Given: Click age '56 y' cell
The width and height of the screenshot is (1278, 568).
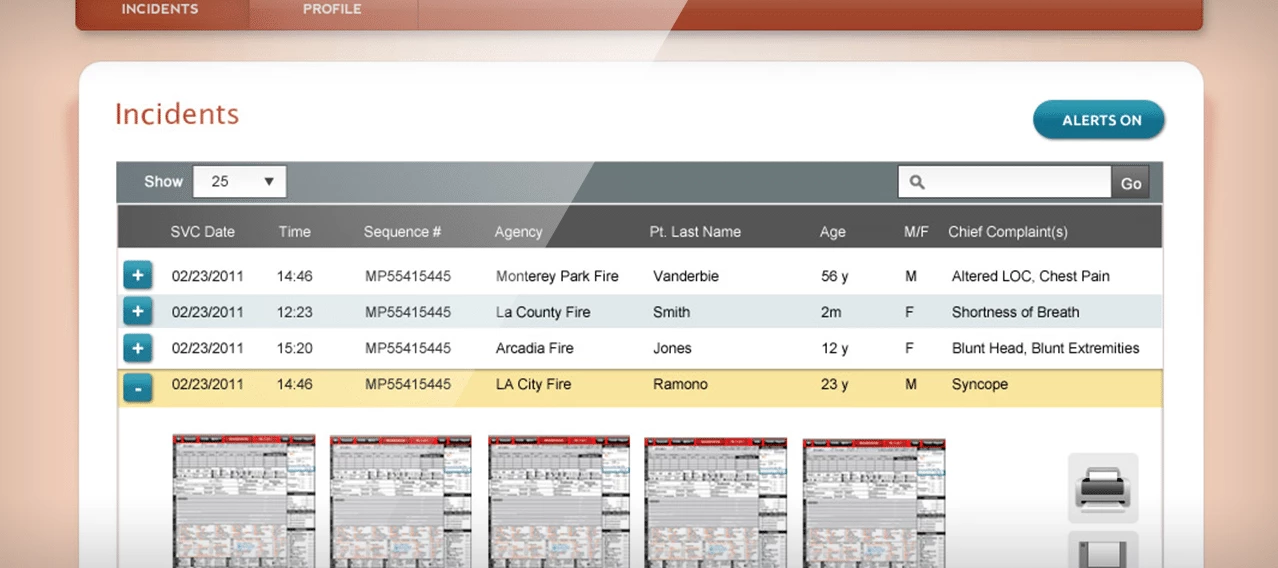Looking at the screenshot, I should 835,276.
